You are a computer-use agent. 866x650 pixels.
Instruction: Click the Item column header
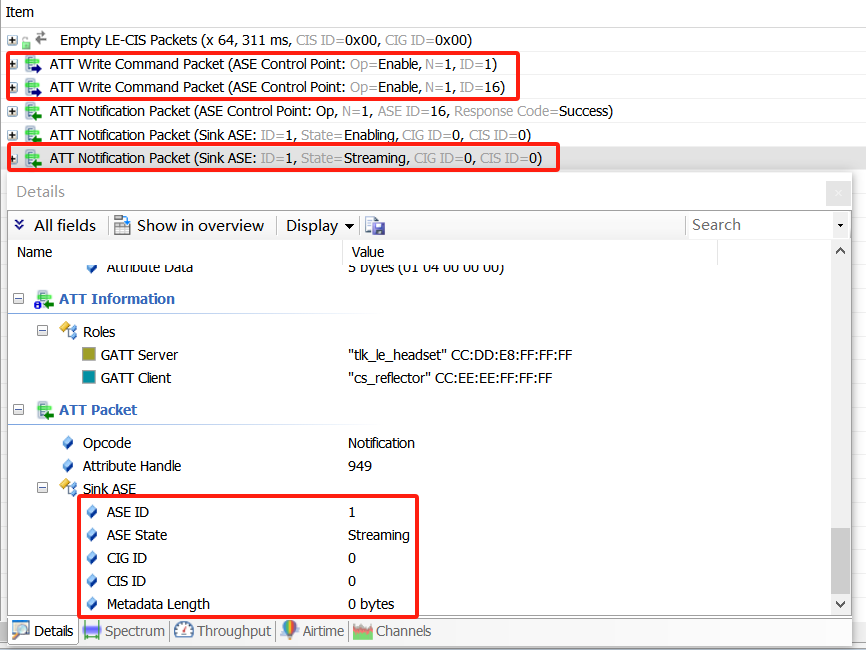click(x=20, y=12)
